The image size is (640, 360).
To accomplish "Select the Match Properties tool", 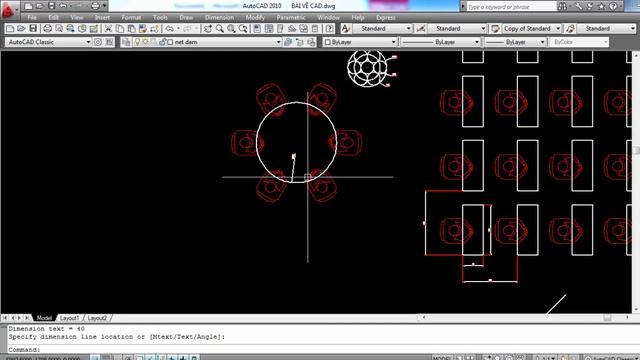I will click(142, 29).
